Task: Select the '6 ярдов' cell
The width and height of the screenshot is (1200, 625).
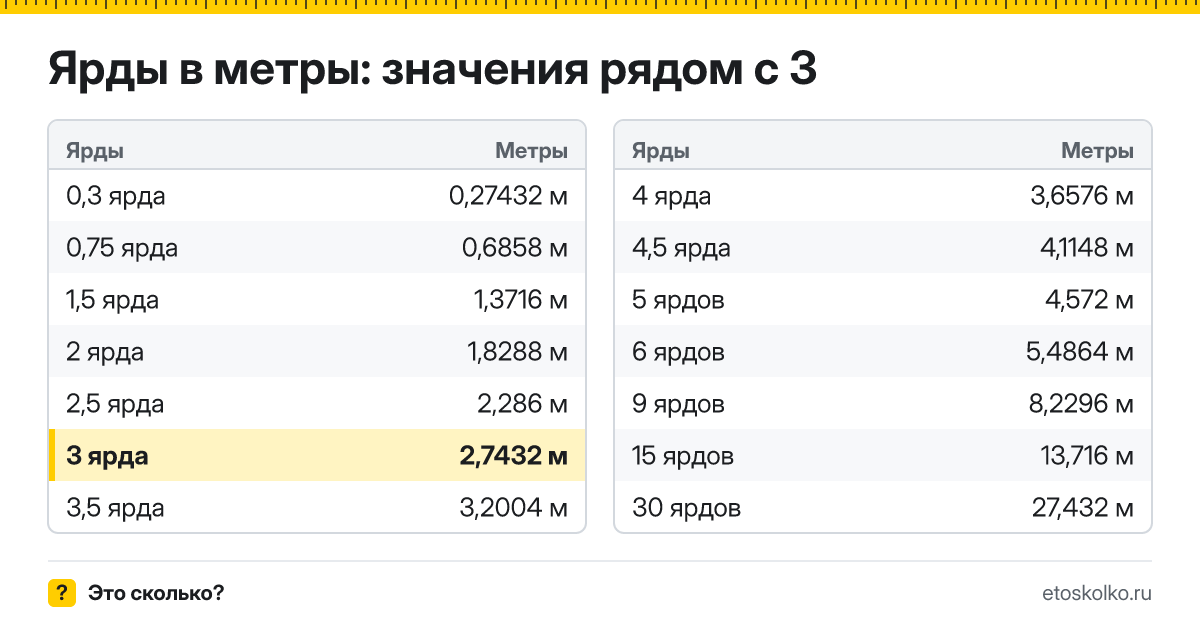Action: (x=679, y=352)
